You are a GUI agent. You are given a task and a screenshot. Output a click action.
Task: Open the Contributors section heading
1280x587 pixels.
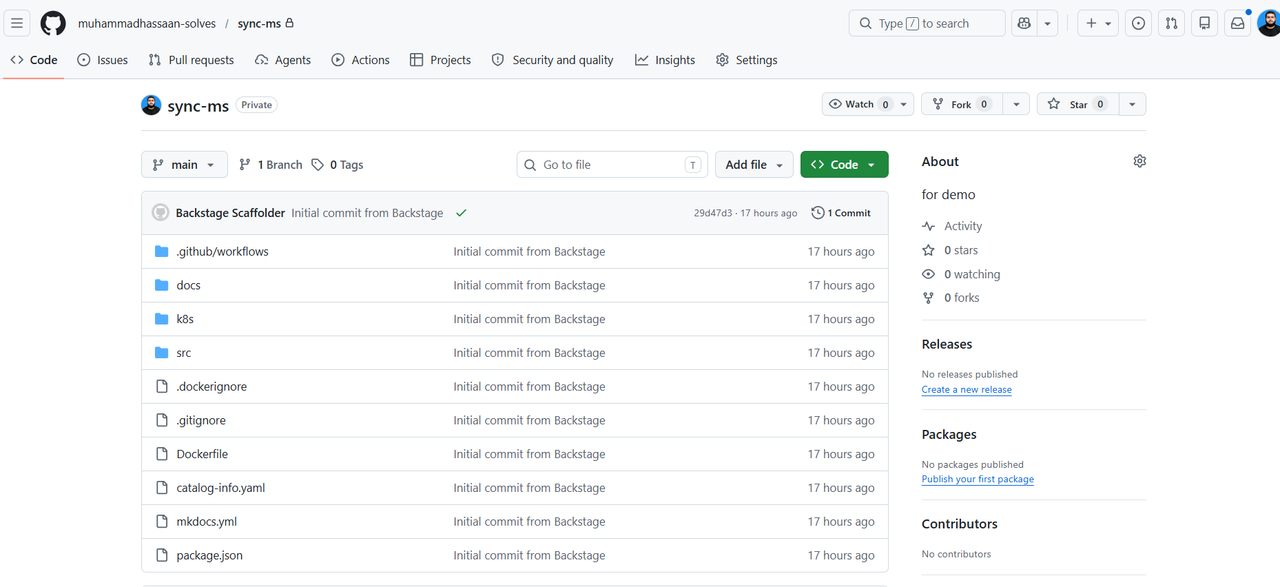[x=960, y=524]
